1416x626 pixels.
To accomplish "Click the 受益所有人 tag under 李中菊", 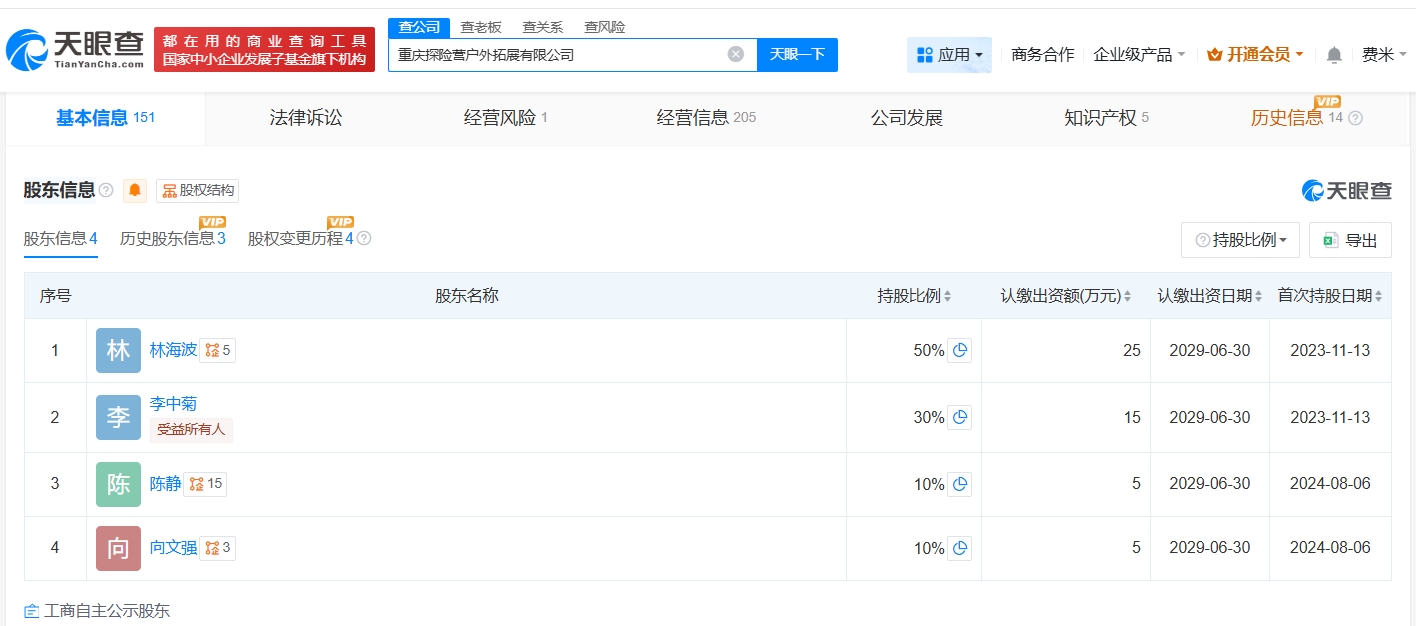I will coord(191,430).
